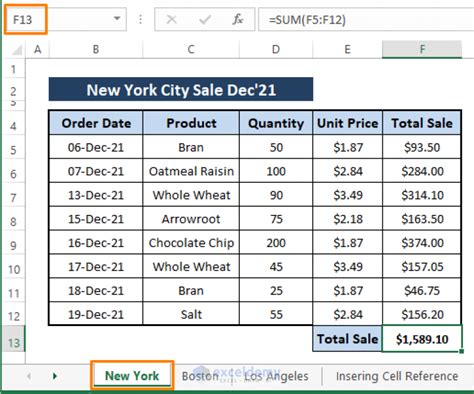Select the $1,589.10 total cell
This screenshot has width=474, height=394.
tap(422, 339)
